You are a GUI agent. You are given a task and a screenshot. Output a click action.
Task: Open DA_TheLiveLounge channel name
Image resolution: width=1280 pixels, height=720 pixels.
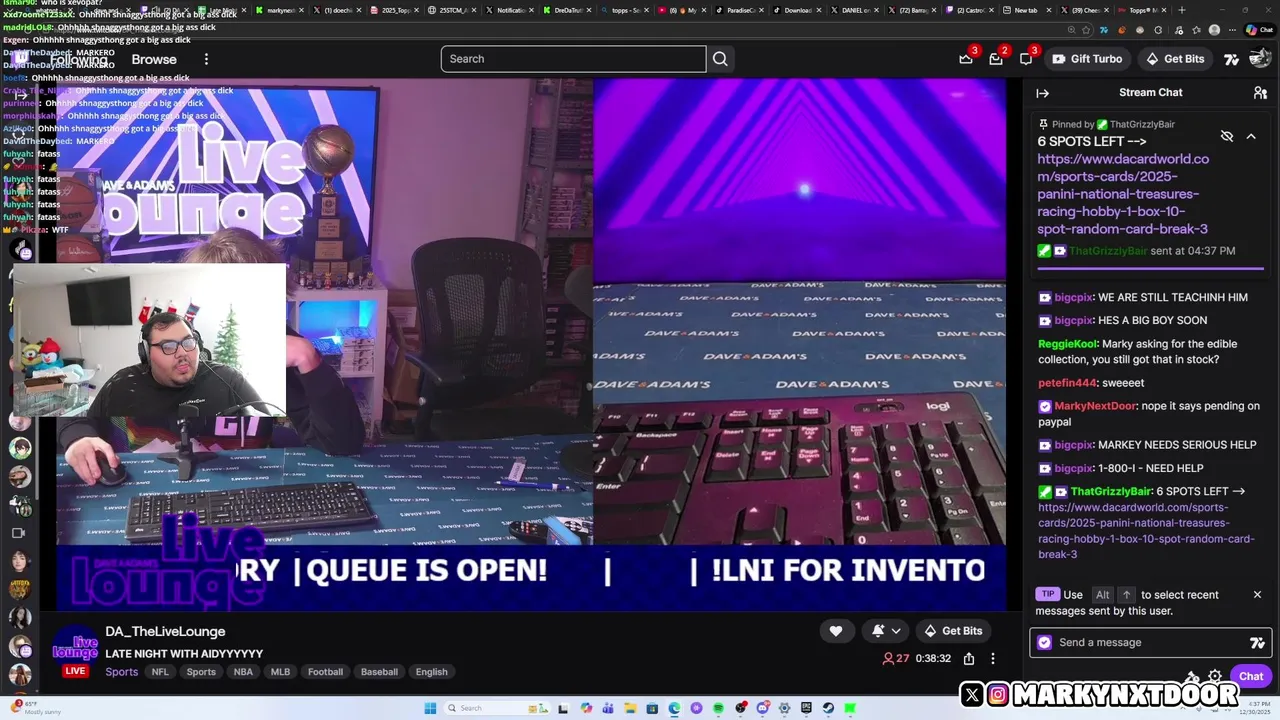pyautogui.click(x=165, y=631)
